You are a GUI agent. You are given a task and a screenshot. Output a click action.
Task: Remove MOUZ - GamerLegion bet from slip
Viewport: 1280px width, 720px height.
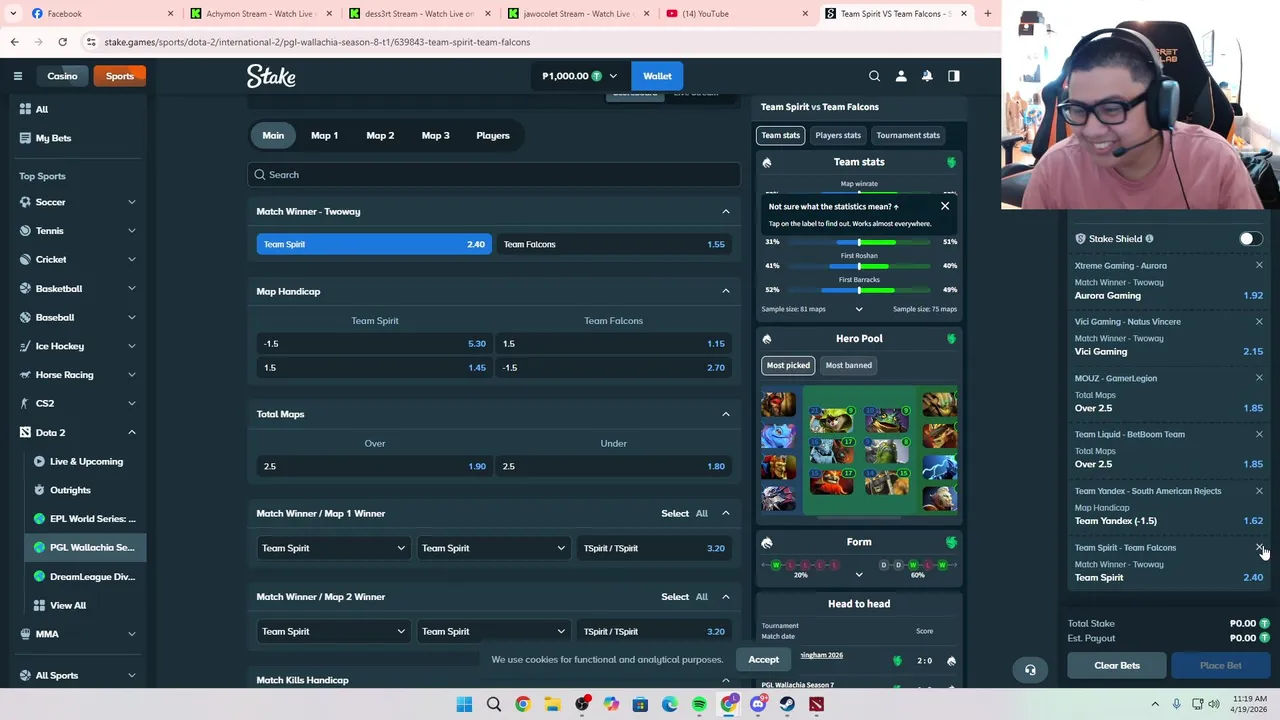point(1259,378)
